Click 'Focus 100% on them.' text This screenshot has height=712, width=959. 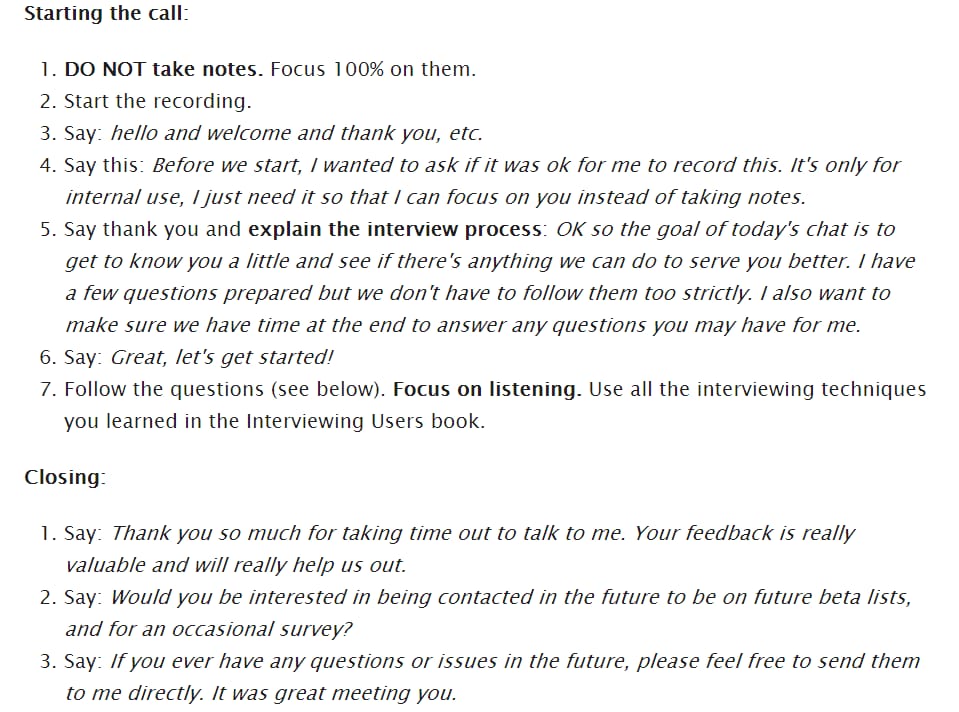(x=372, y=69)
